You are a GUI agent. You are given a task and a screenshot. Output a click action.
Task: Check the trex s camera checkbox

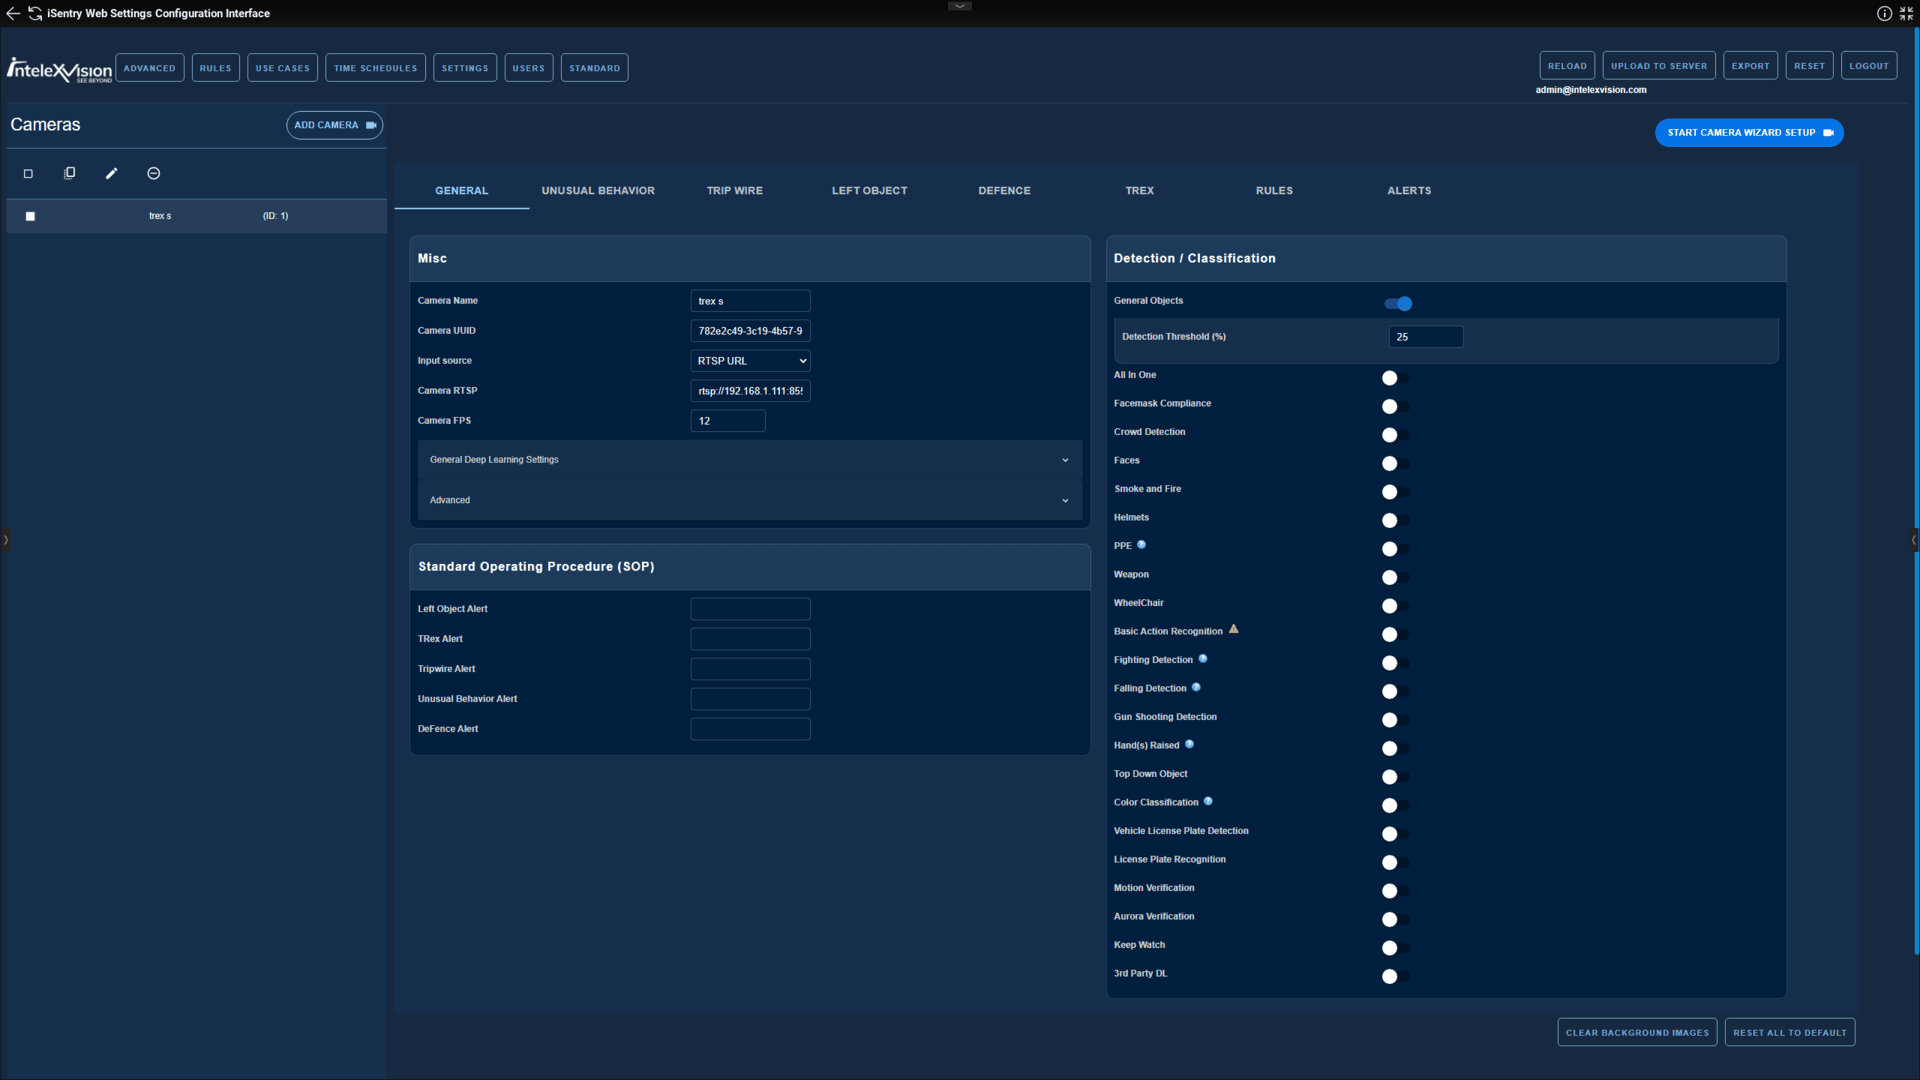click(30, 216)
